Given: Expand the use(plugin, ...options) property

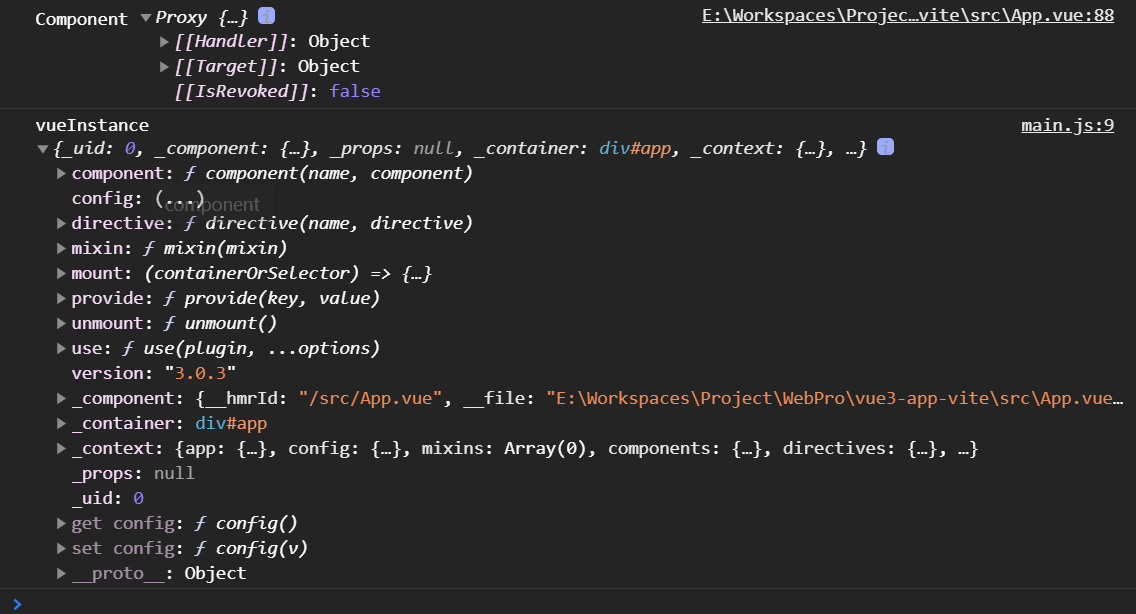Looking at the screenshot, I should pos(62,348).
